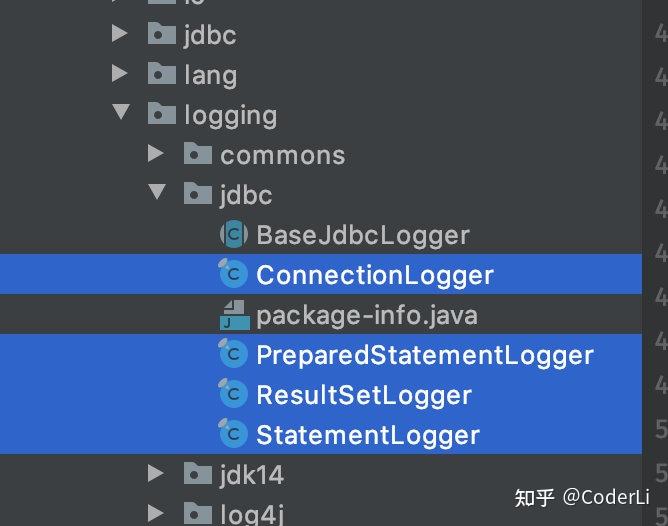Click the logging package folder icon
The height and width of the screenshot is (526, 668).
pos(162,114)
